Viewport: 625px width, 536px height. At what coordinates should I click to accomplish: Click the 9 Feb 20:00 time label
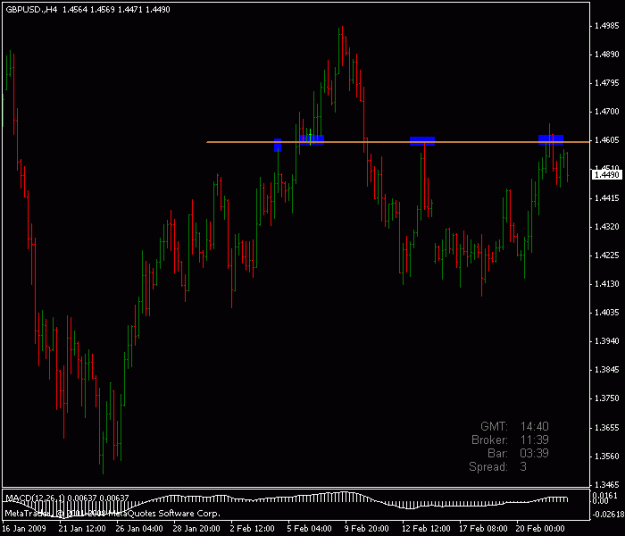coord(367,529)
